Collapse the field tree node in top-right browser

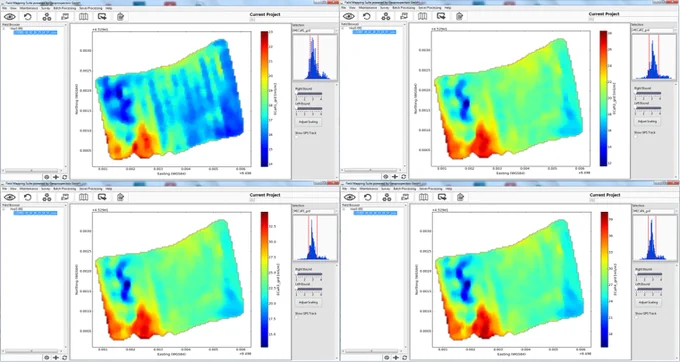click(x=343, y=28)
